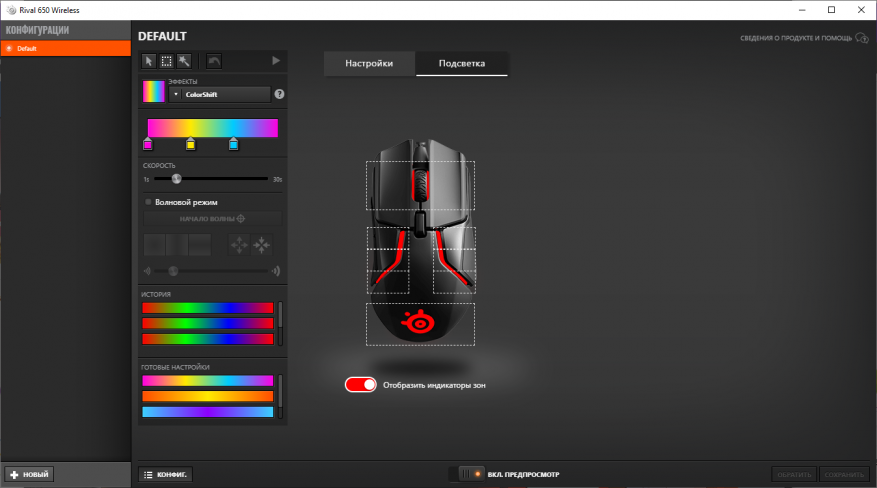Pick the second history rainbow gradient
The image size is (877, 488).
208,323
